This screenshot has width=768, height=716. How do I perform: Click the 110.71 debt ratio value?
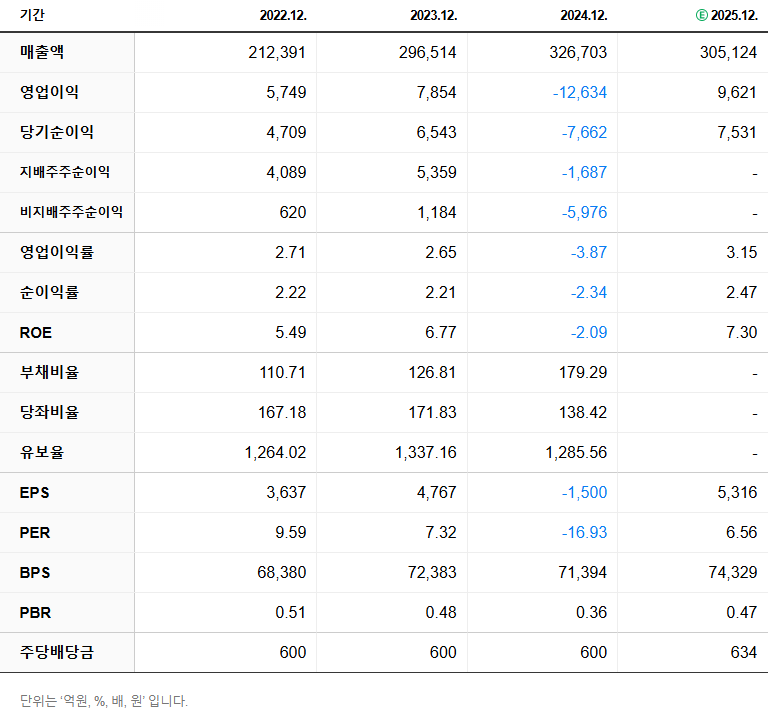[282, 372]
